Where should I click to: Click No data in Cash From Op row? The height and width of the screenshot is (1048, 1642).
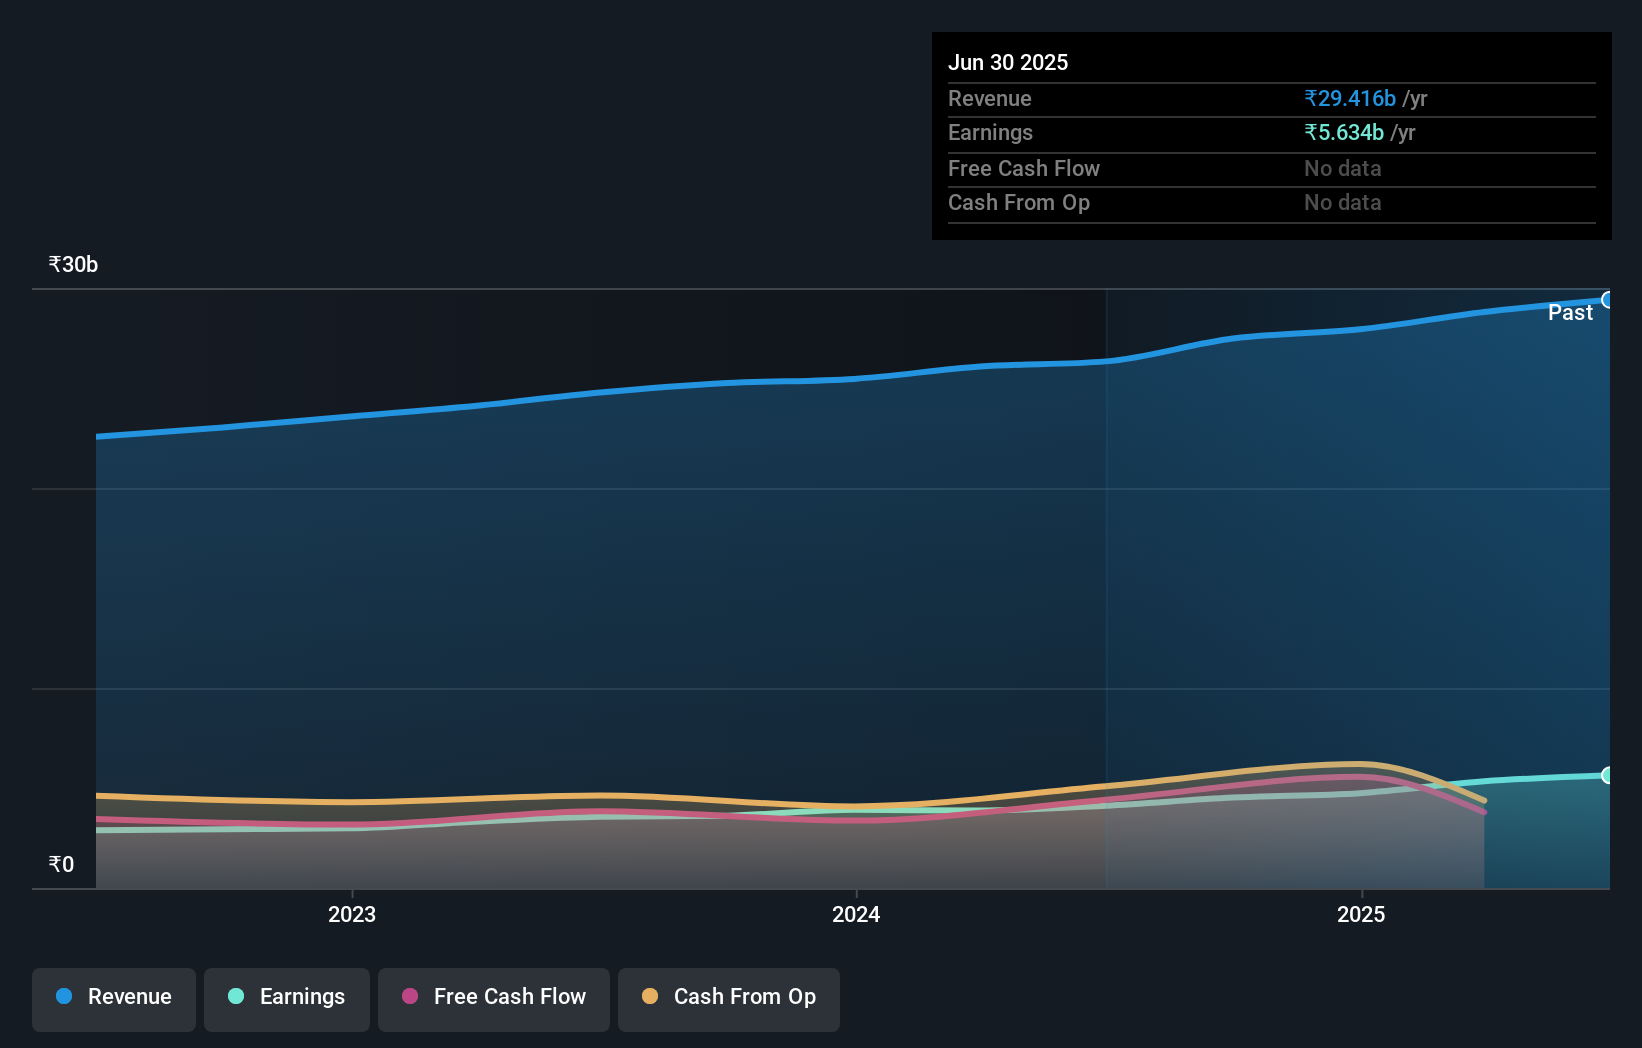[x=1343, y=202]
